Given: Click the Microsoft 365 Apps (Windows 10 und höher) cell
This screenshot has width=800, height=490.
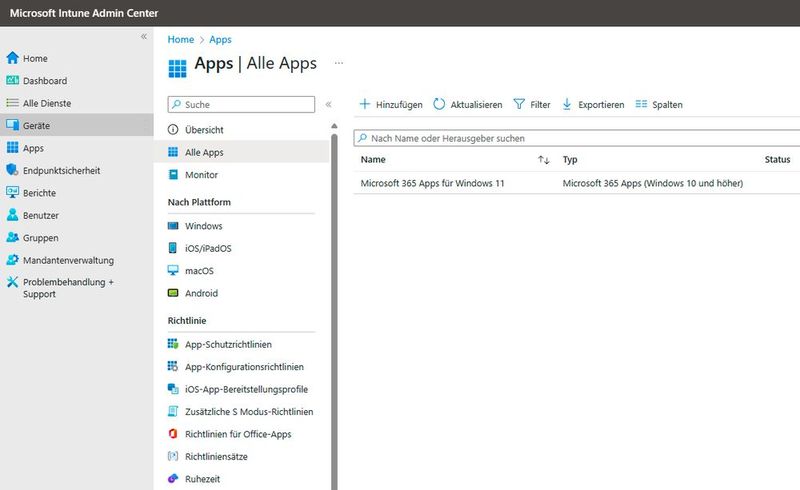Looking at the screenshot, I should click(x=653, y=183).
